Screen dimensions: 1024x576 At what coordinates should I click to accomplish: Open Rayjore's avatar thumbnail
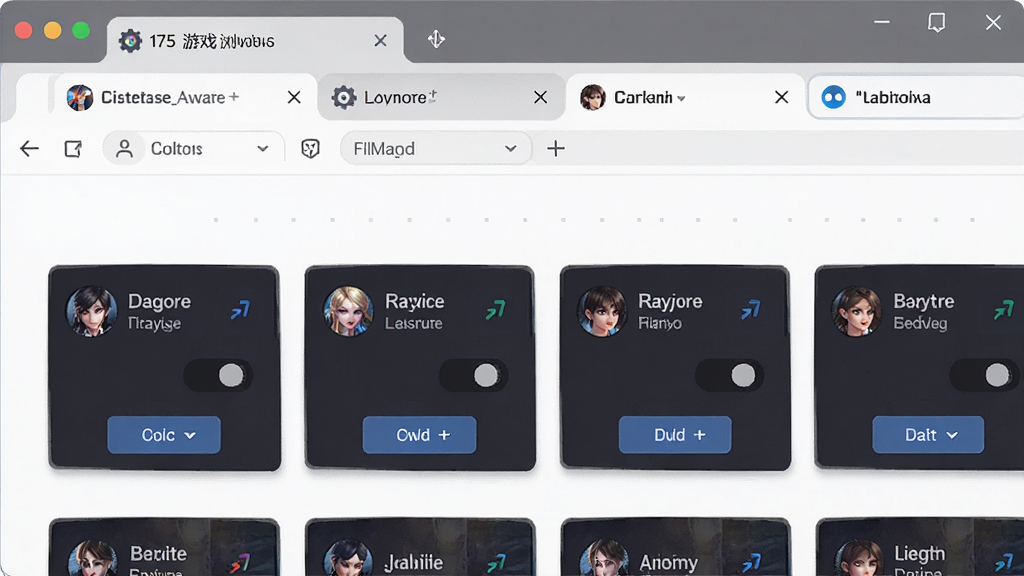602,312
